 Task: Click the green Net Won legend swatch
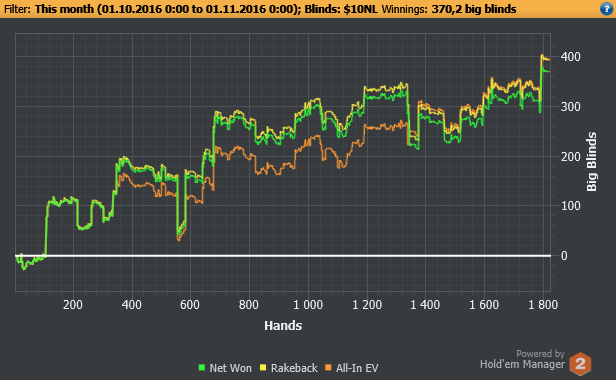202,368
